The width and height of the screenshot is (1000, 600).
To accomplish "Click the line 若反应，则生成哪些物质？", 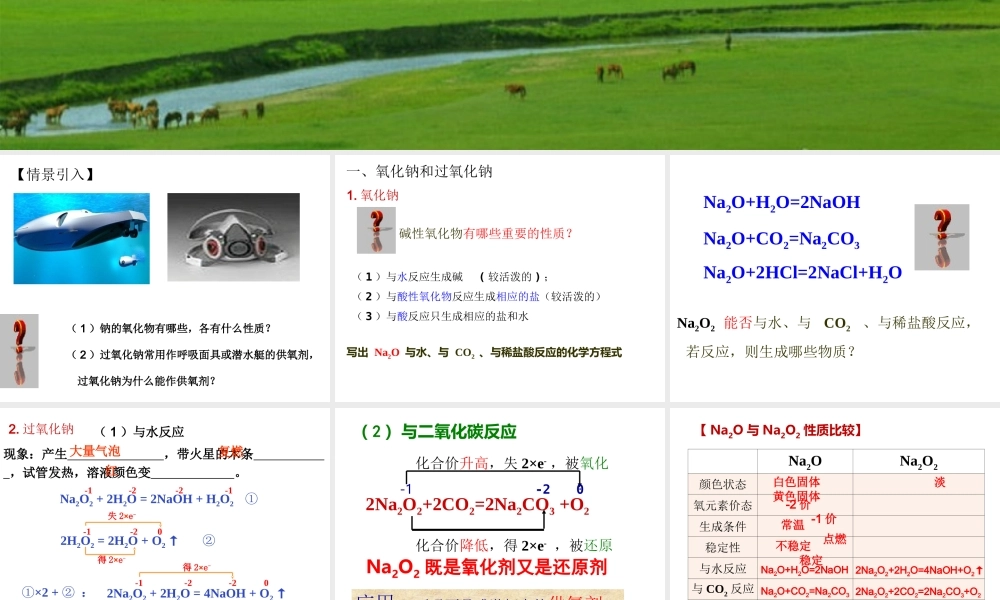I will click(x=771, y=351).
